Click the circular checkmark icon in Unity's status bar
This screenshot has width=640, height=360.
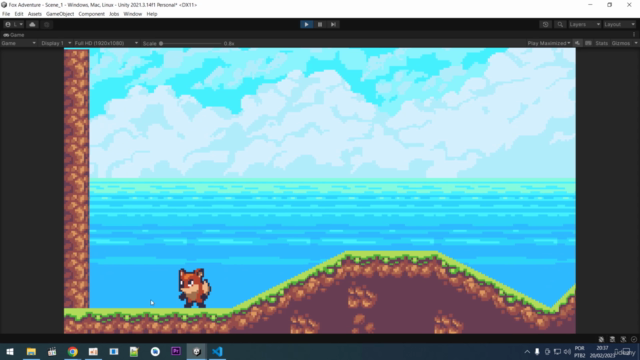(634, 339)
